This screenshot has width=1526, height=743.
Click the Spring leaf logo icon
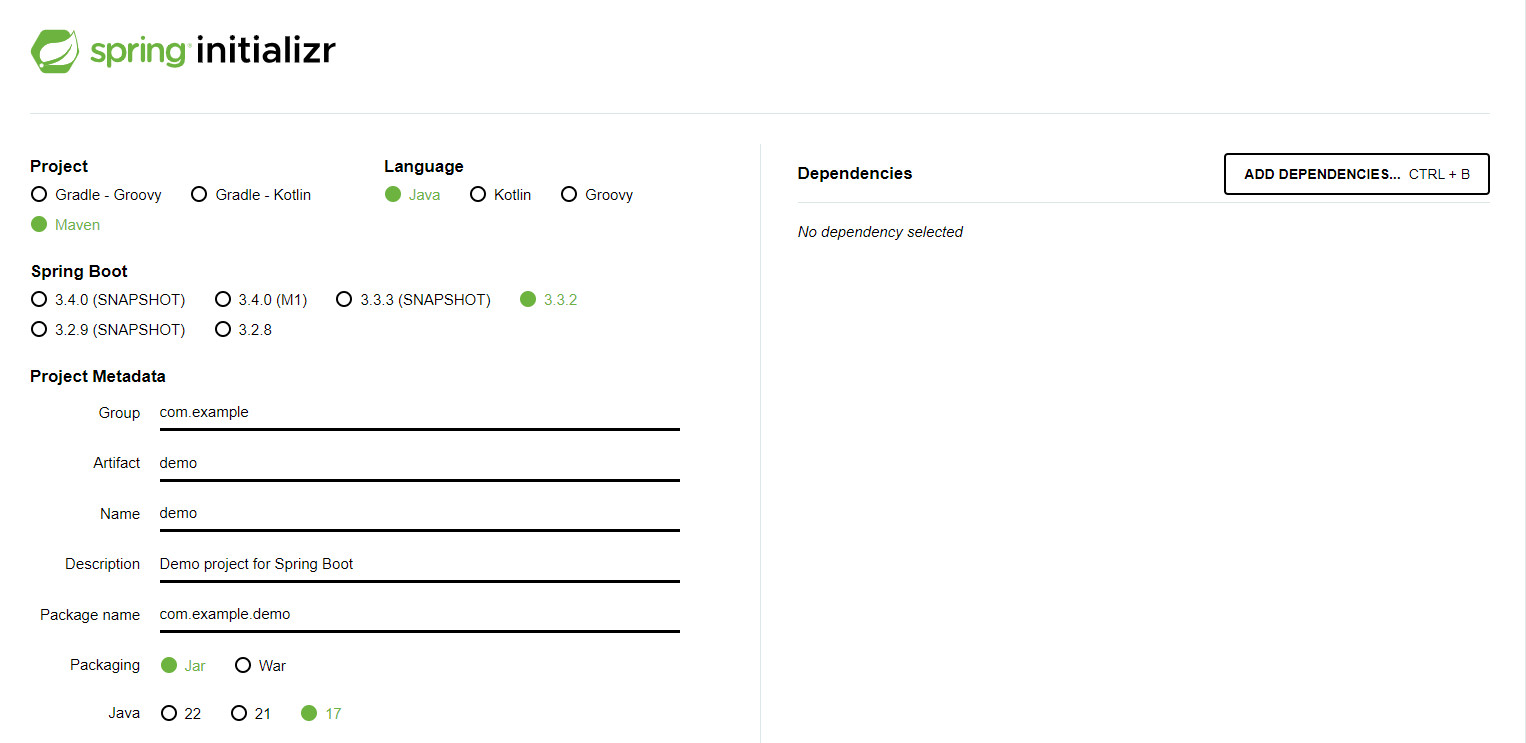point(55,51)
